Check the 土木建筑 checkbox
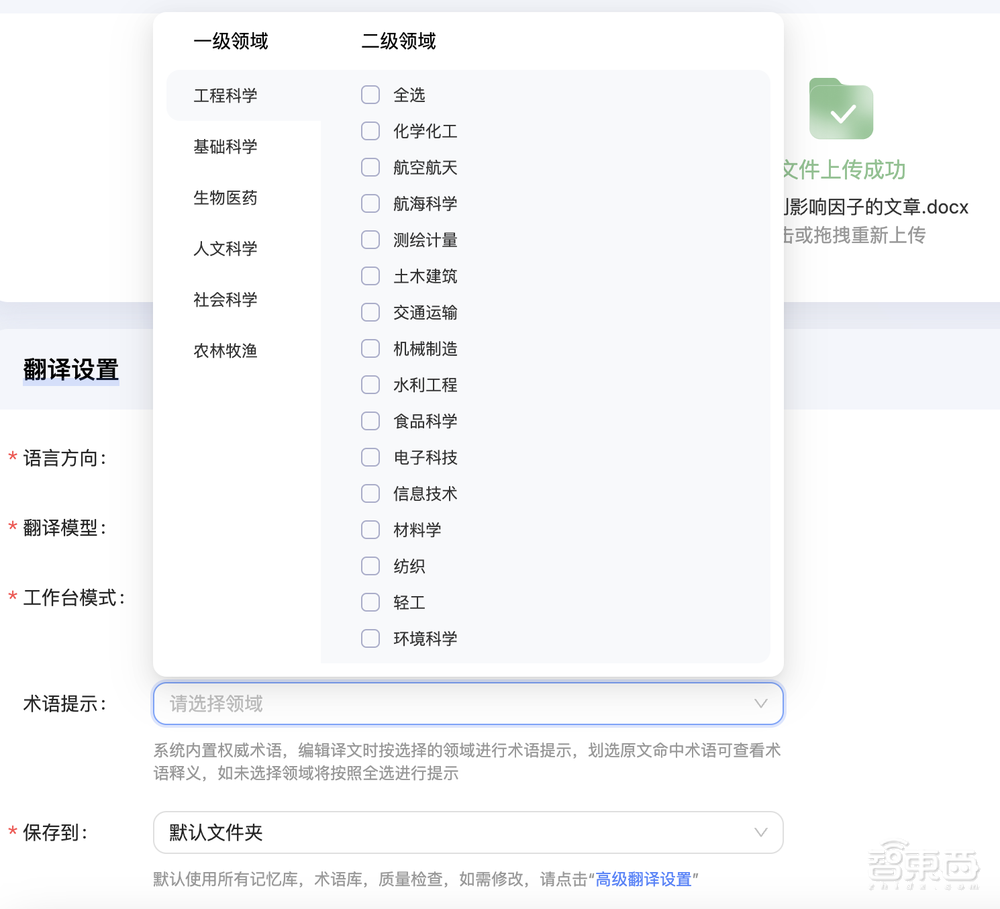The width and height of the screenshot is (1000, 909). pyautogui.click(x=370, y=276)
